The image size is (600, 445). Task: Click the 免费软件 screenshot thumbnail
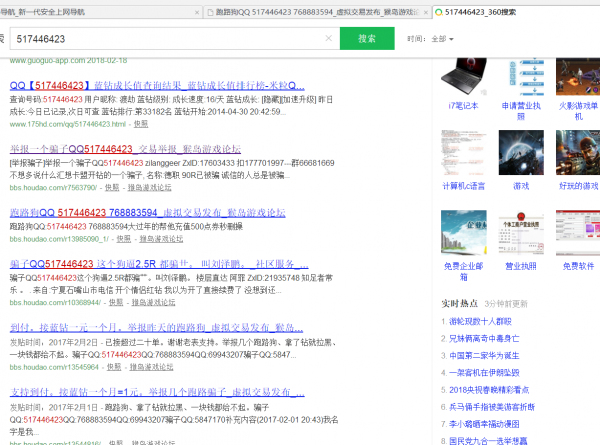(x=578, y=232)
